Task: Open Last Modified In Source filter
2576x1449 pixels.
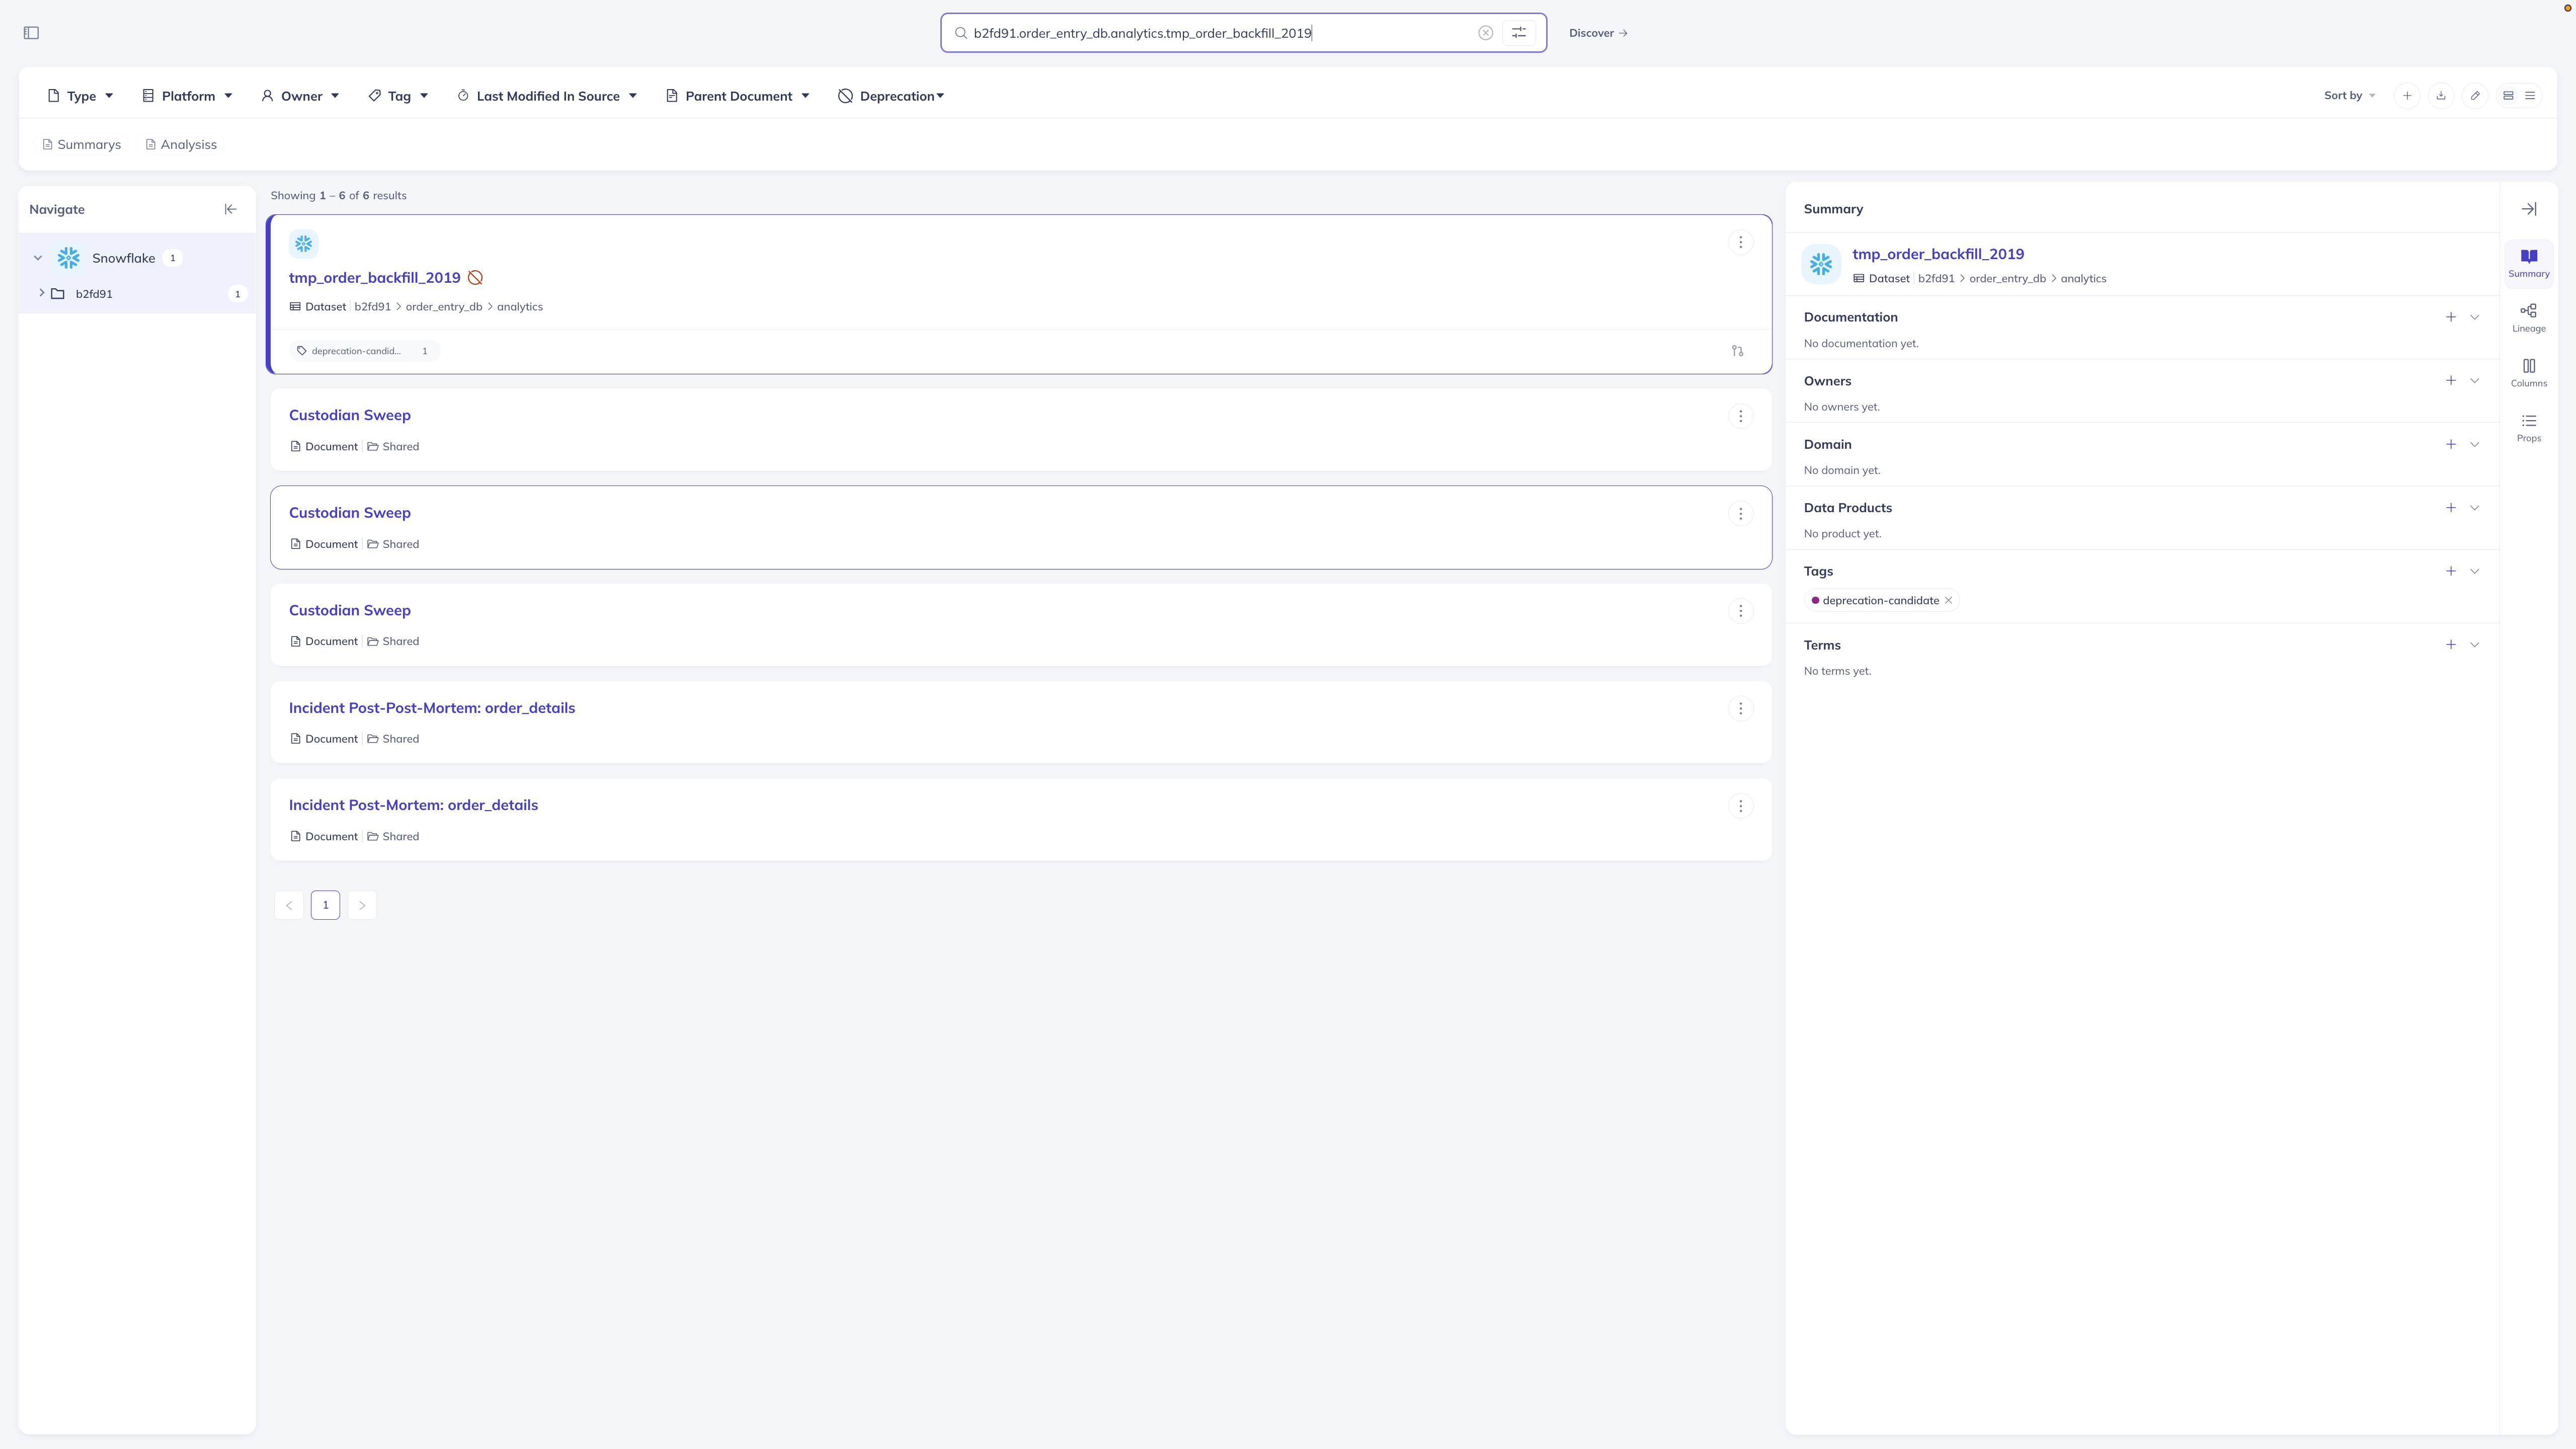Action: (x=547, y=96)
